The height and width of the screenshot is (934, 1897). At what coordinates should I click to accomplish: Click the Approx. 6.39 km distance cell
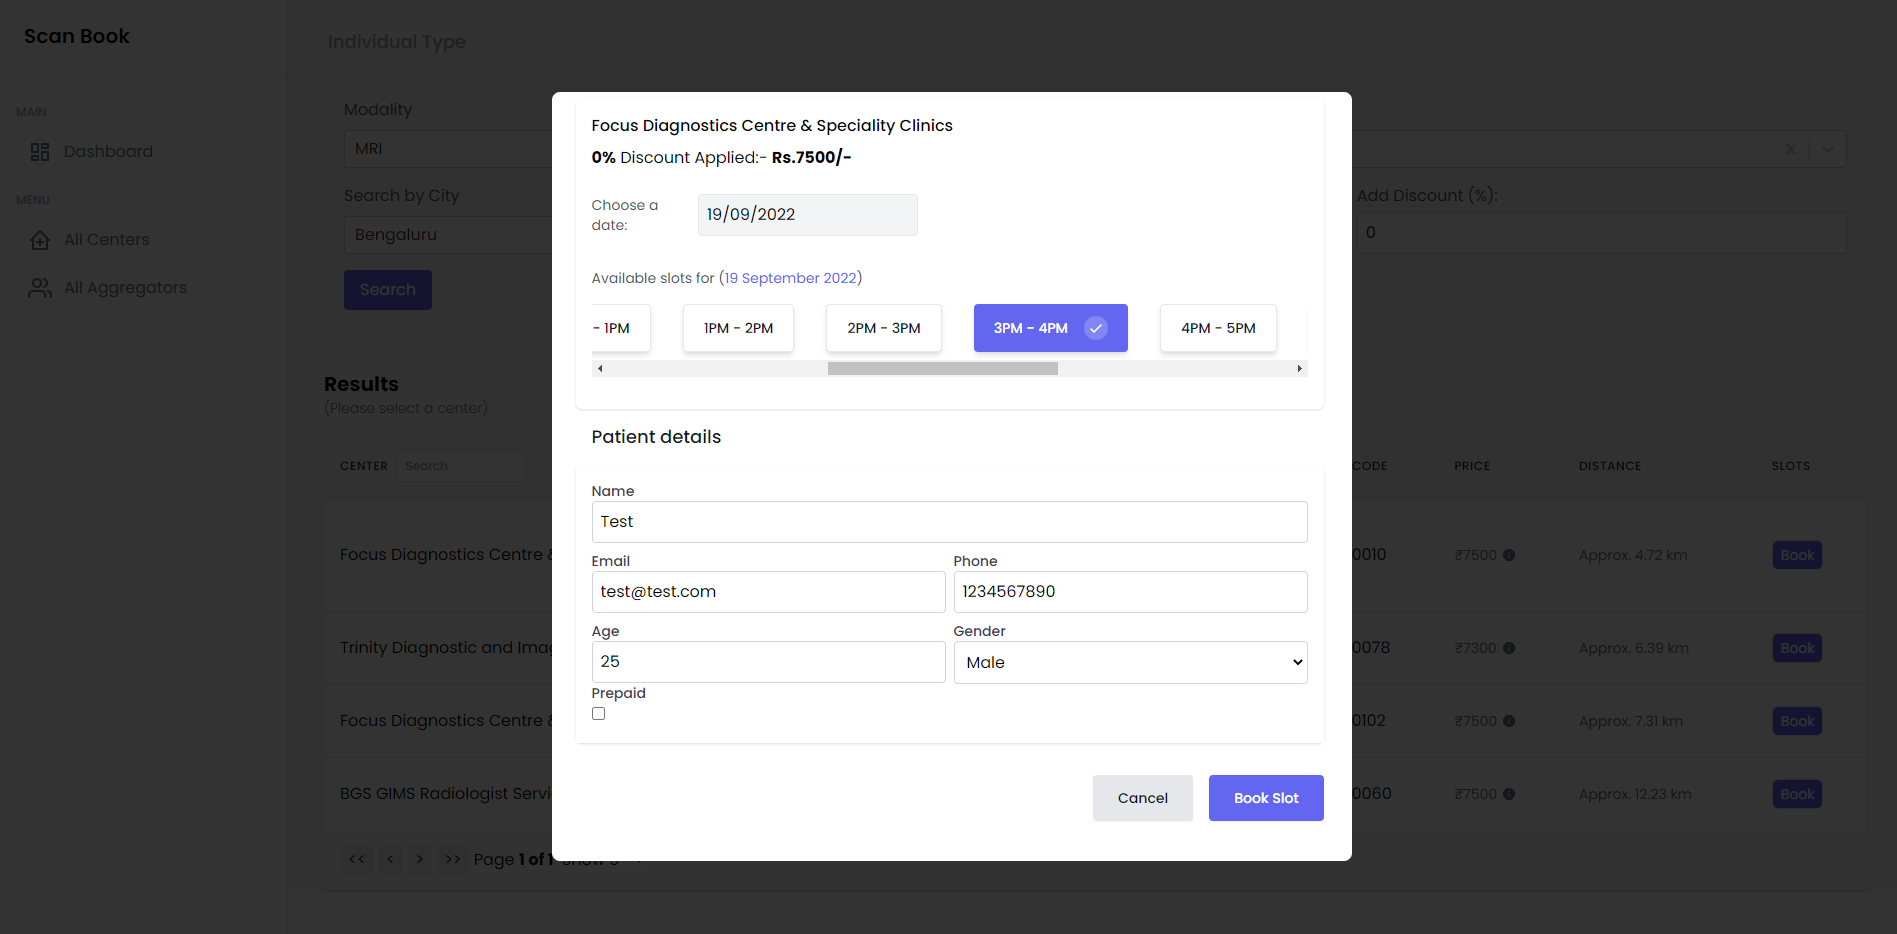point(1634,648)
